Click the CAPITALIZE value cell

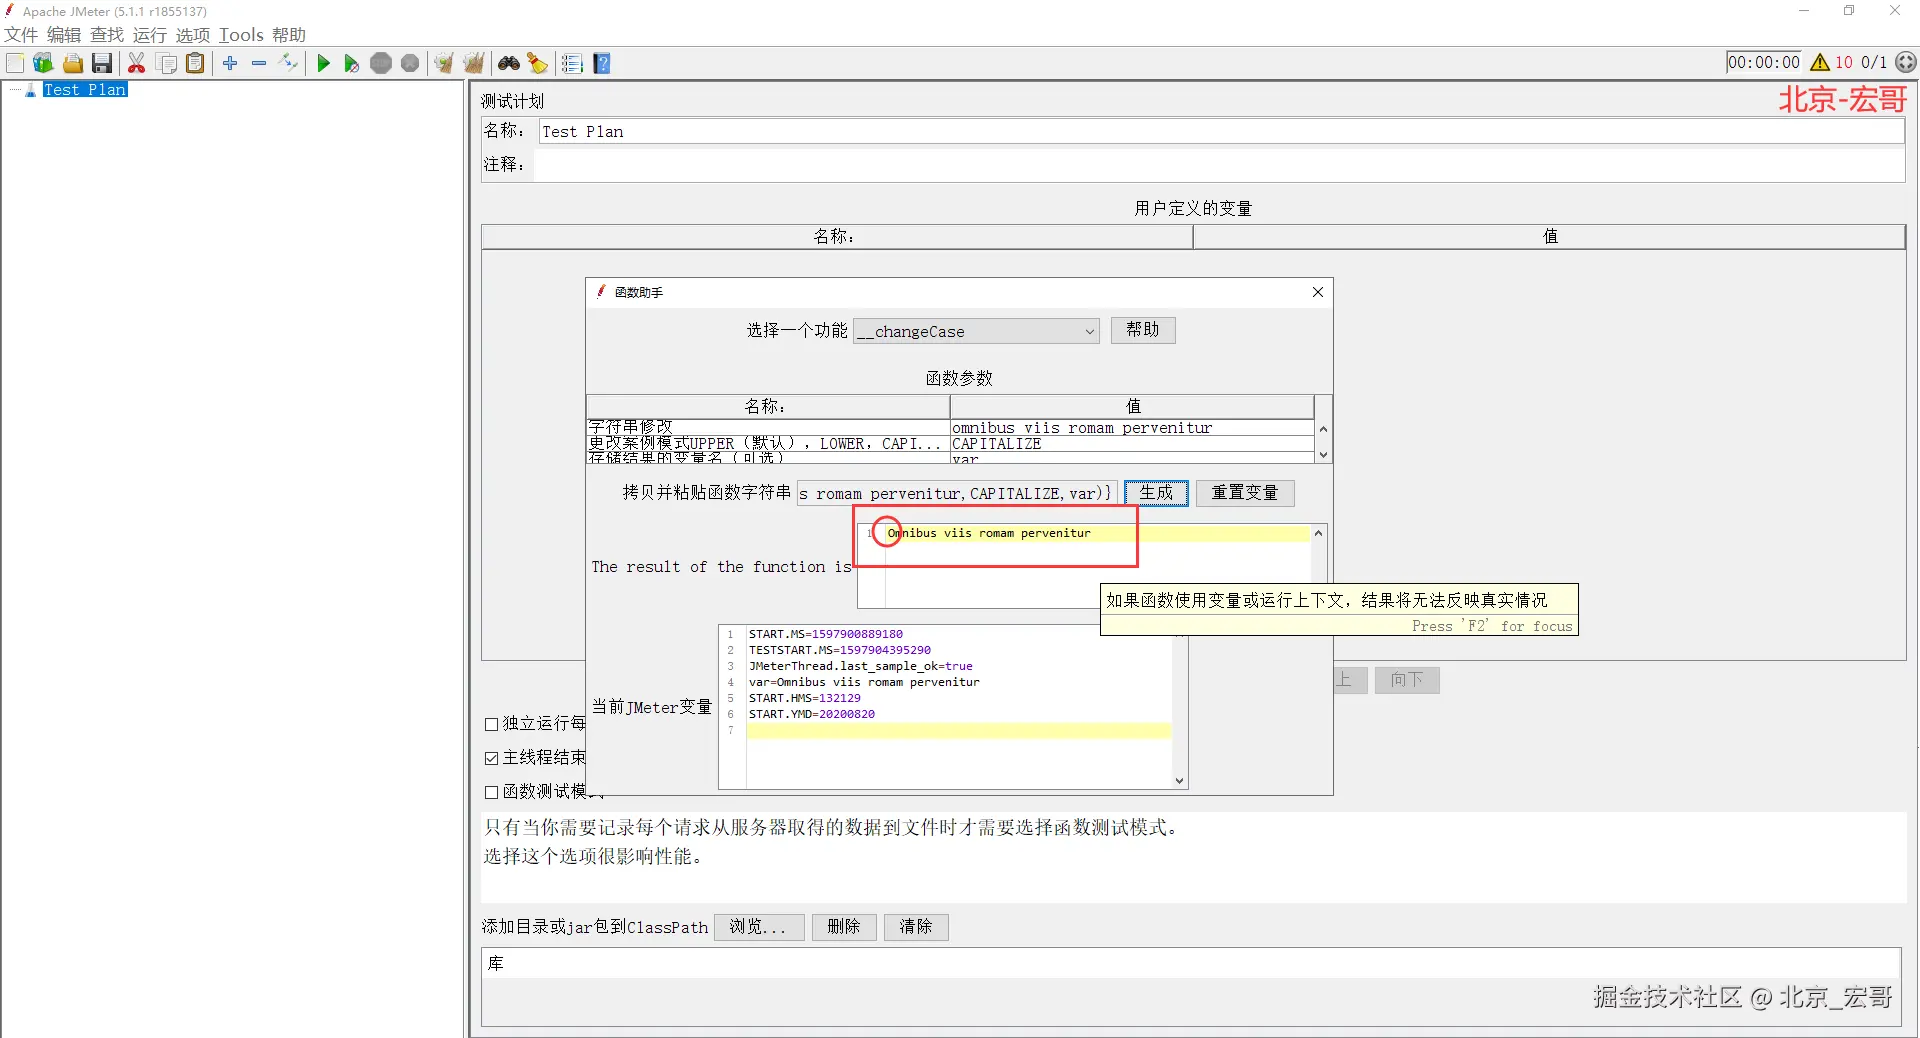pyautogui.click(x=1132, y=444)
